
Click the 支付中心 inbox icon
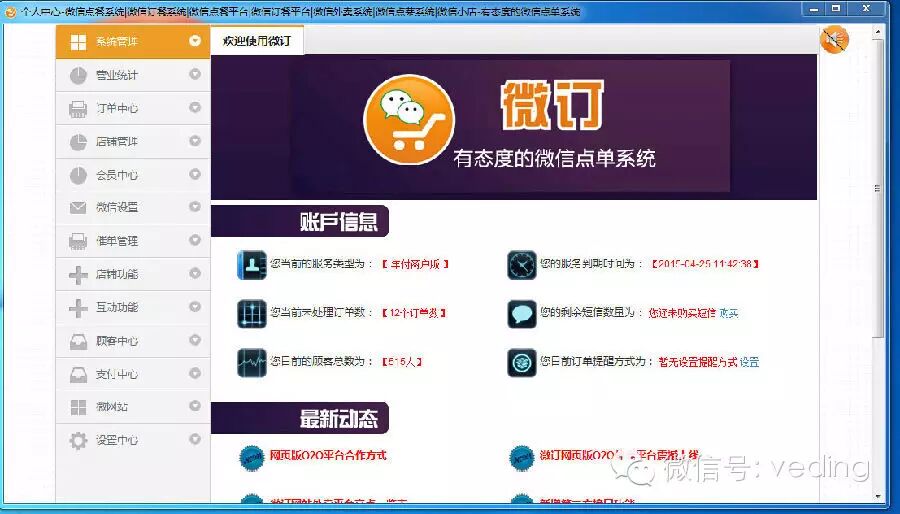coord(78,374)
